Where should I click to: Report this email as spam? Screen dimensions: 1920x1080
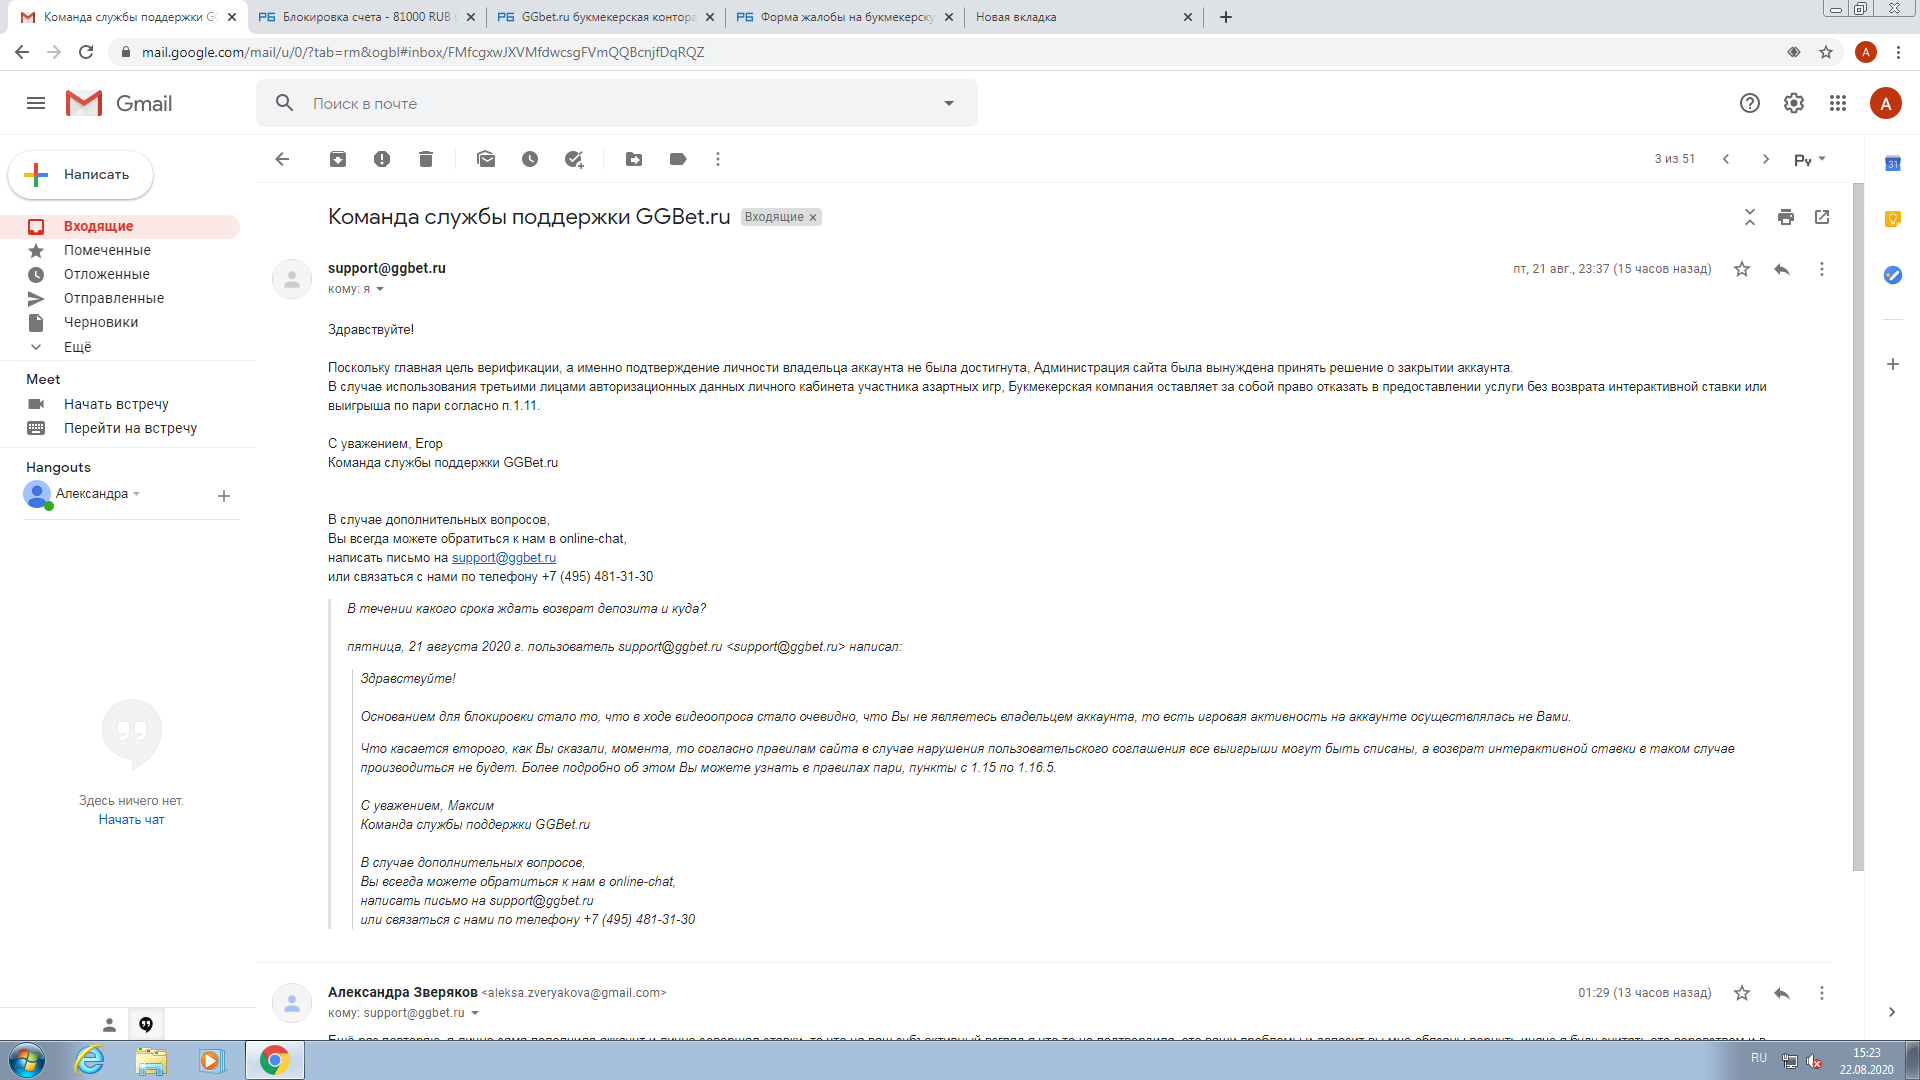click(x=382, y=159)
